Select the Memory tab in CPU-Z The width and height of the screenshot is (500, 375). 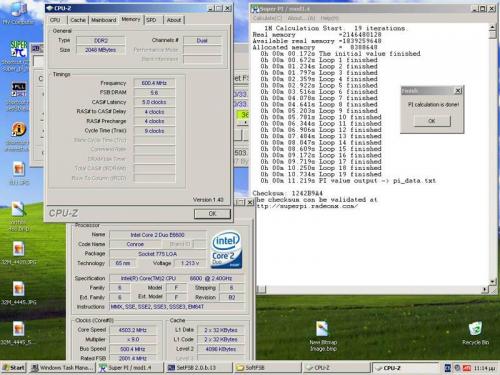[131, 19]
